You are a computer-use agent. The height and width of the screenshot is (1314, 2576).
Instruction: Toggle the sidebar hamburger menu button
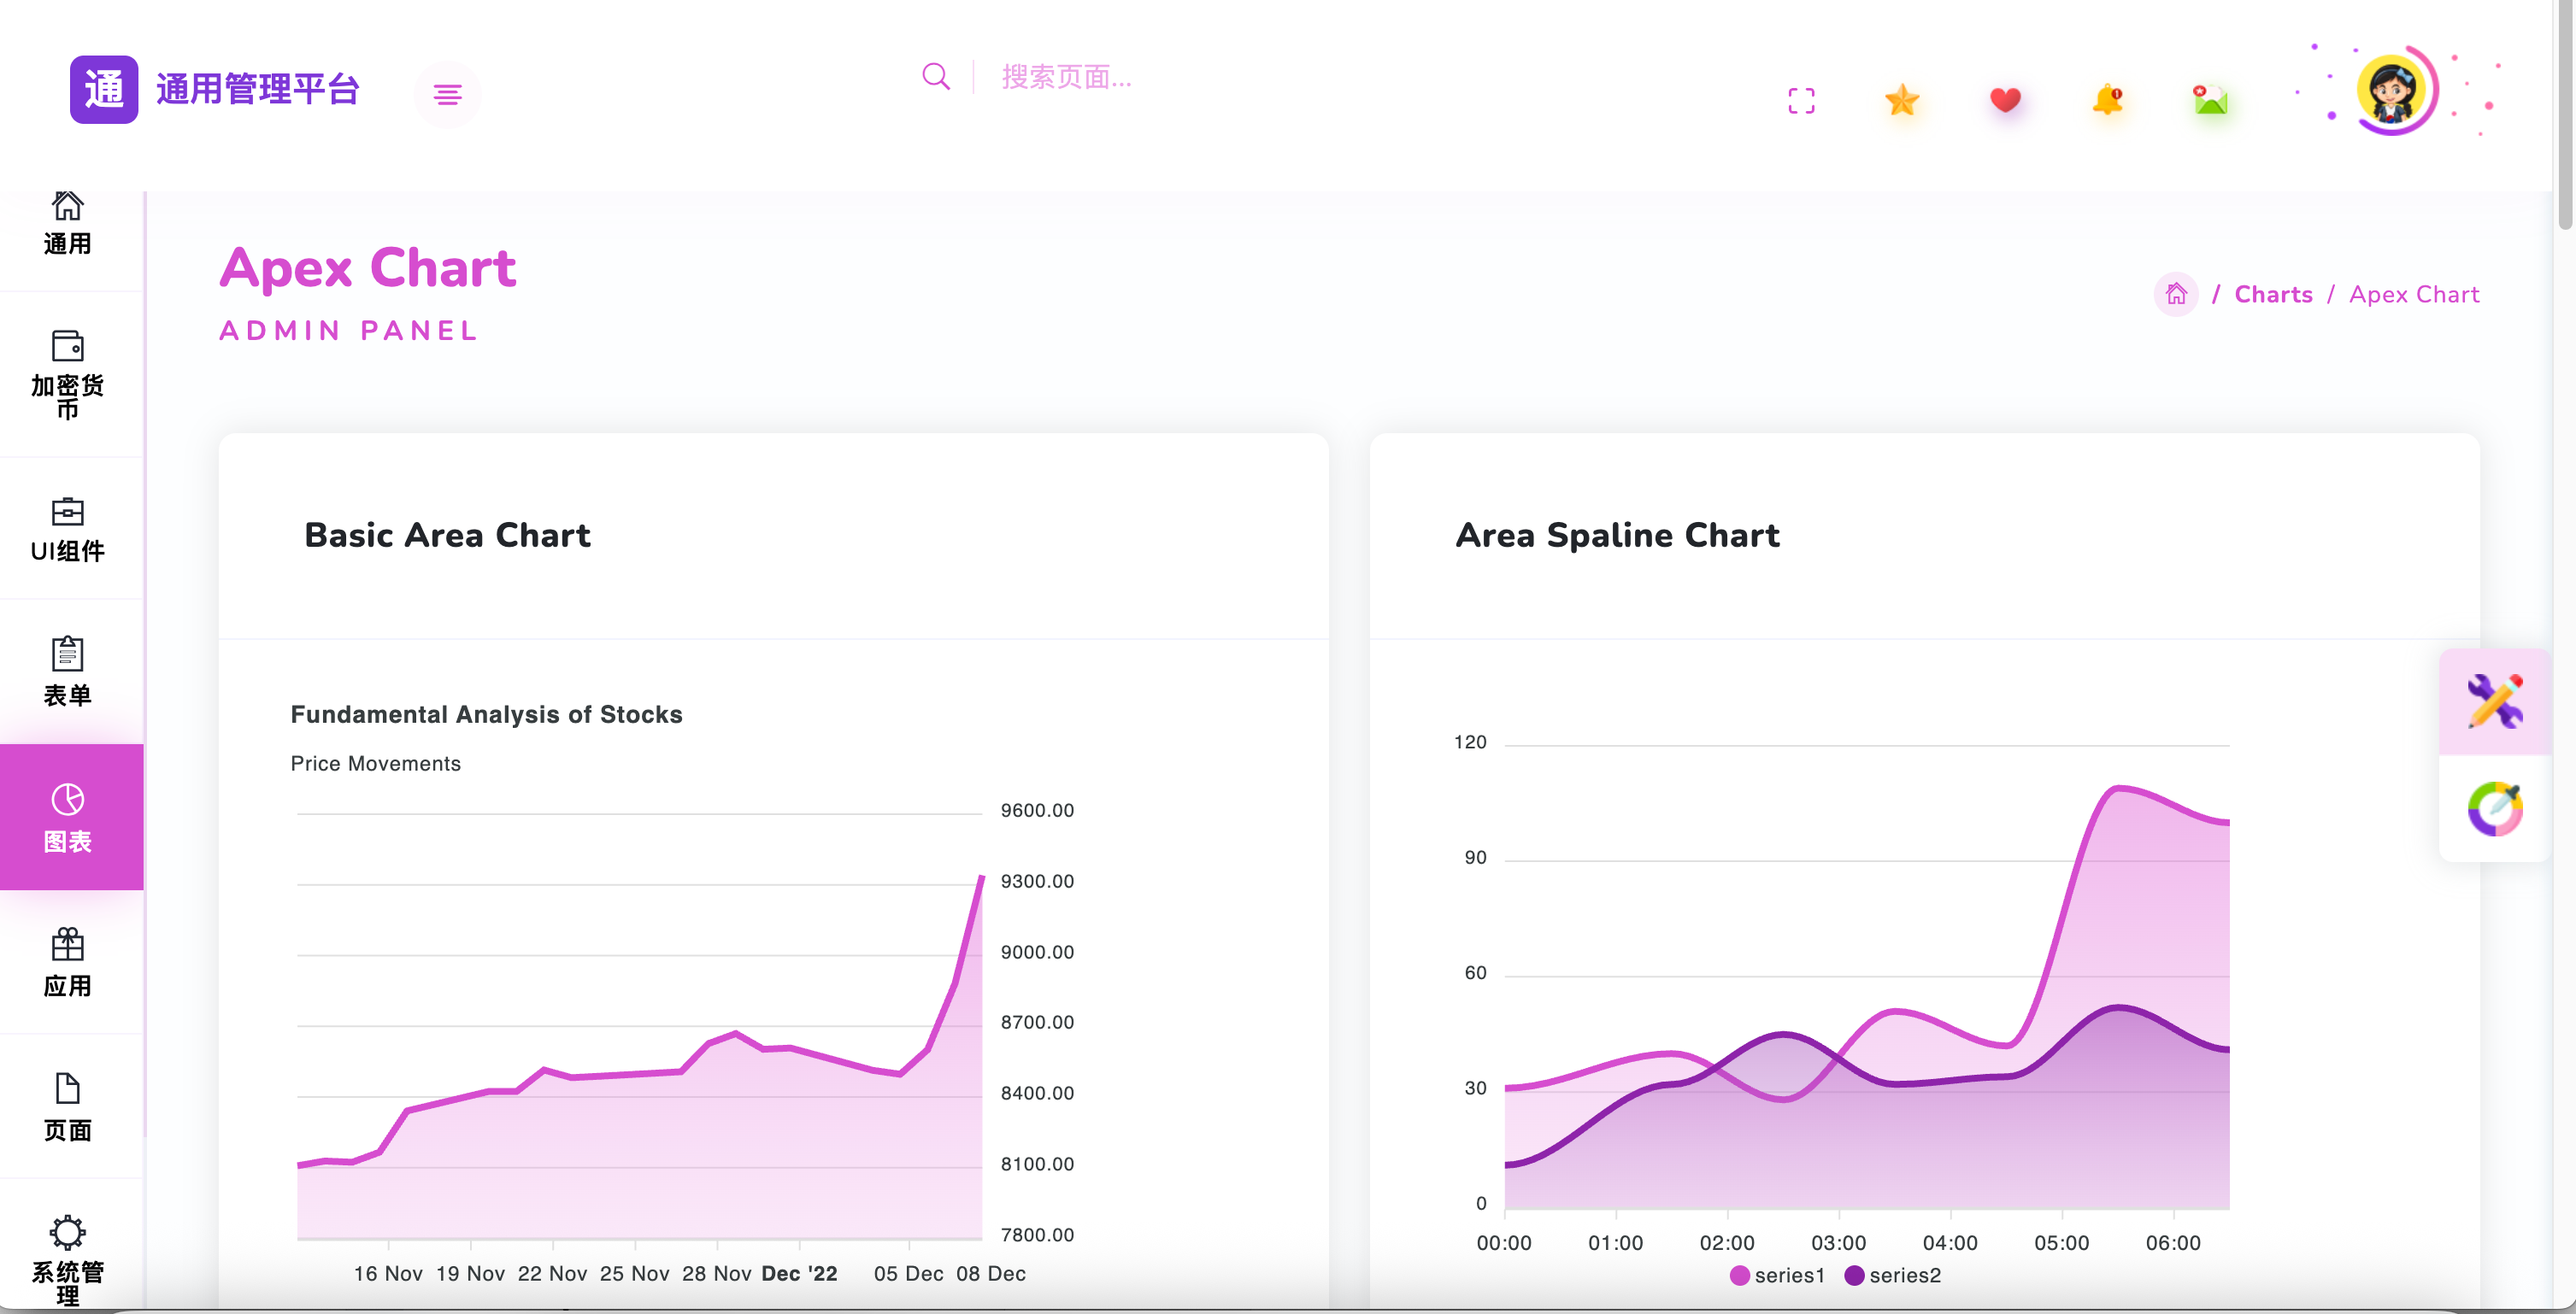click(x=447, y=95)
